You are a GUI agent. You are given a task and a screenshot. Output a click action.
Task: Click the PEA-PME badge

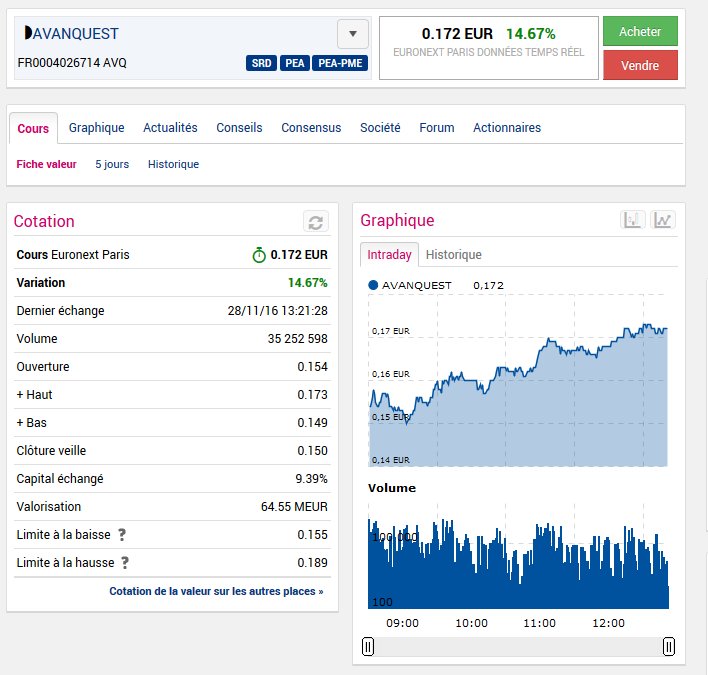[x=340, y=63]
